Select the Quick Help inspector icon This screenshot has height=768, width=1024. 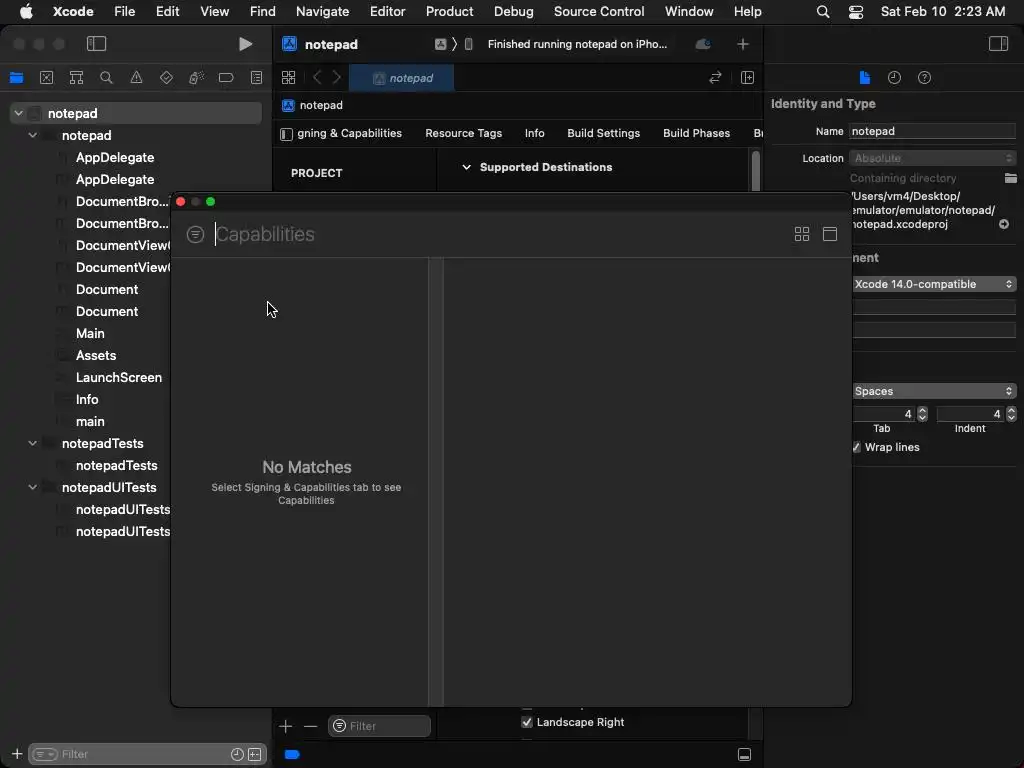click(924, 78)
